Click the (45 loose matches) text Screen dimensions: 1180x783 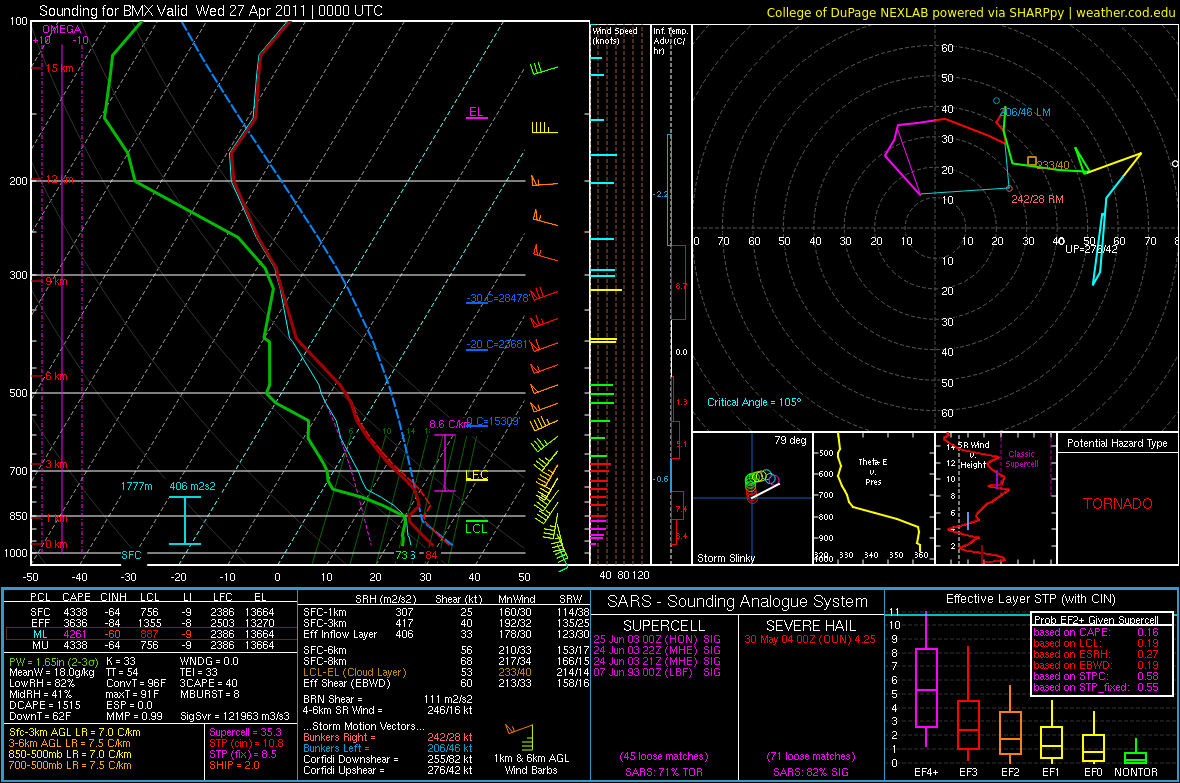[664, 756]
